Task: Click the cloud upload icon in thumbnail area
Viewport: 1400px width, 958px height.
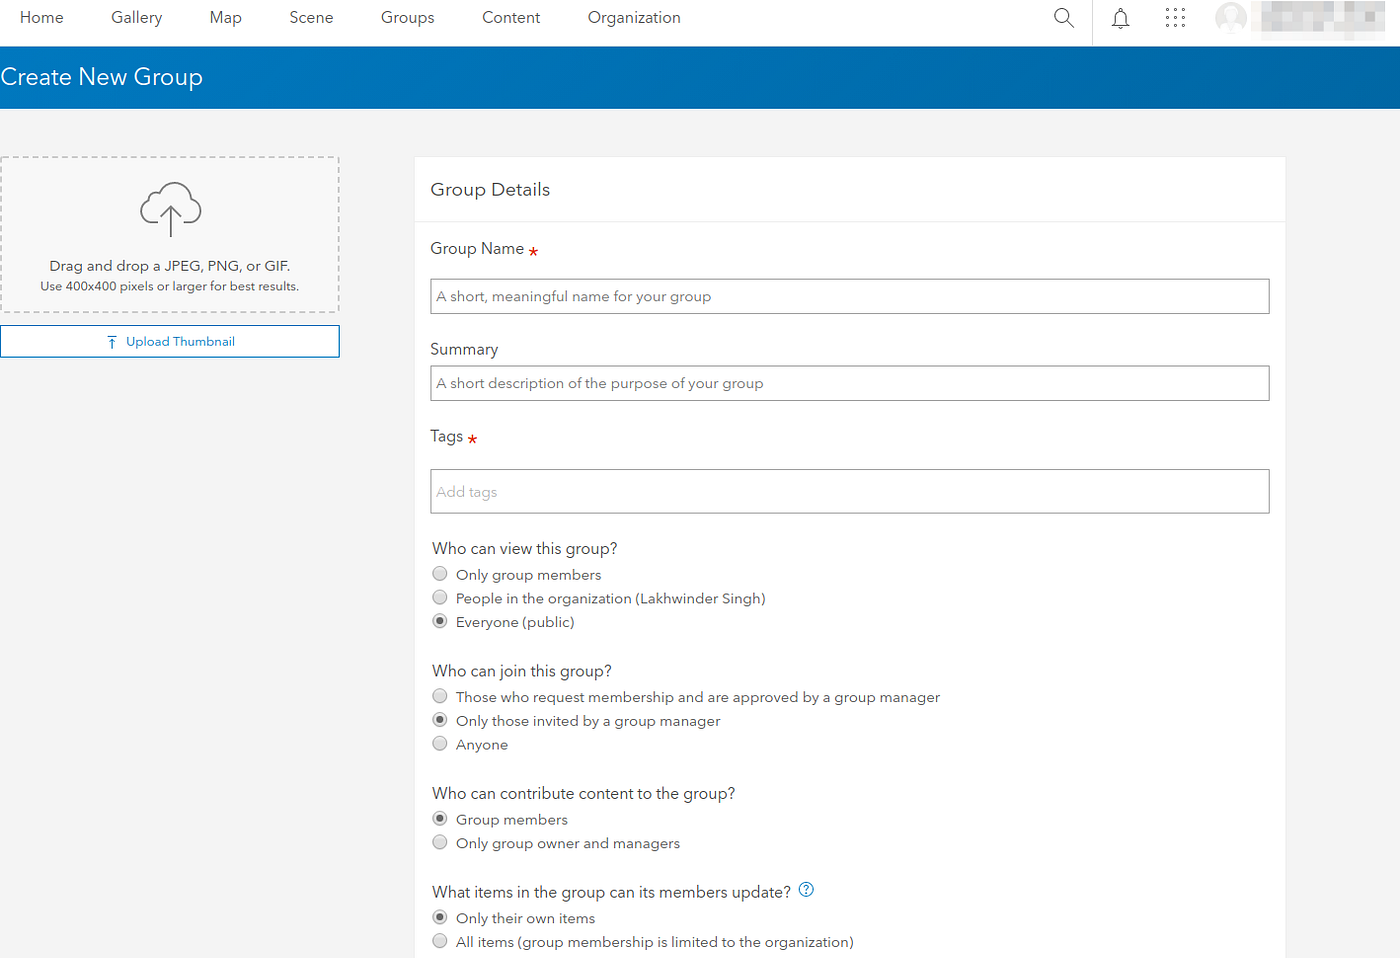Action: (x=170, y=208)
